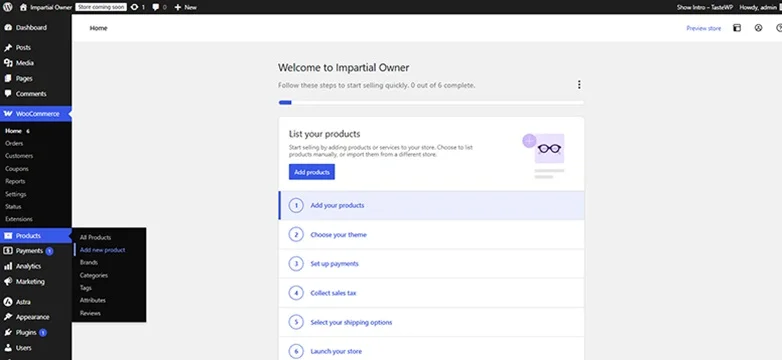Open the help icon at the header's right edge
Image resolution: width=782 pixels, height=360 pixels.
pos(779,28)
